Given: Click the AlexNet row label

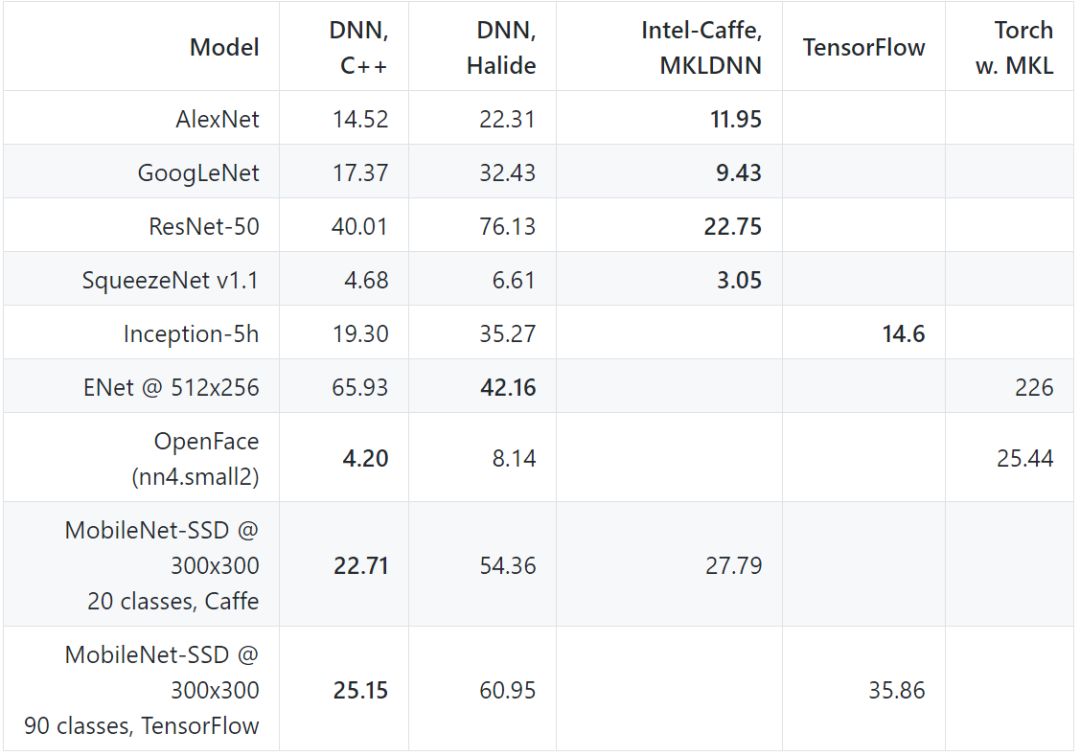Looking at the screenshot, I should 217,119.
